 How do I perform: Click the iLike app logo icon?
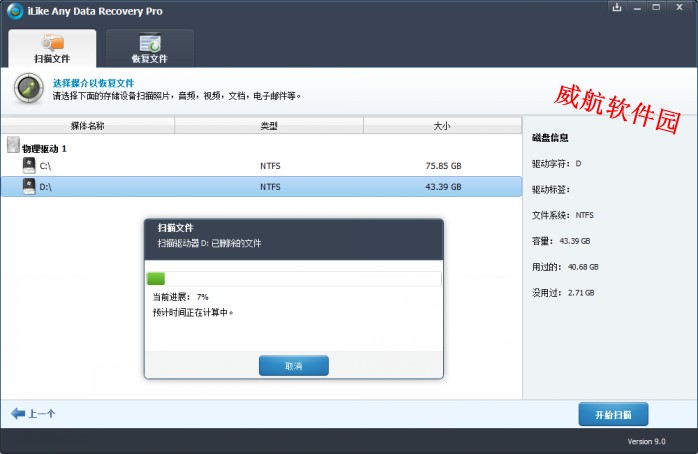tap(15, 11)
